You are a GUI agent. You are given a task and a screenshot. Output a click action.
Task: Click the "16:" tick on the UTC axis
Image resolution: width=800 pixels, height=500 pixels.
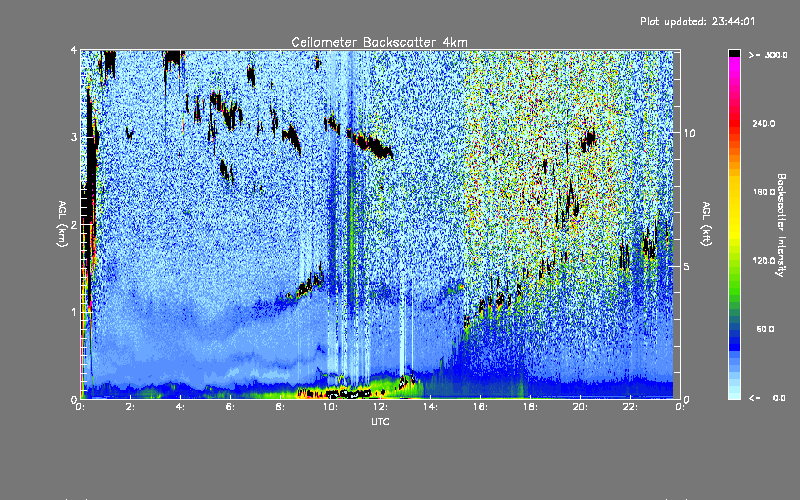point(480,407)
